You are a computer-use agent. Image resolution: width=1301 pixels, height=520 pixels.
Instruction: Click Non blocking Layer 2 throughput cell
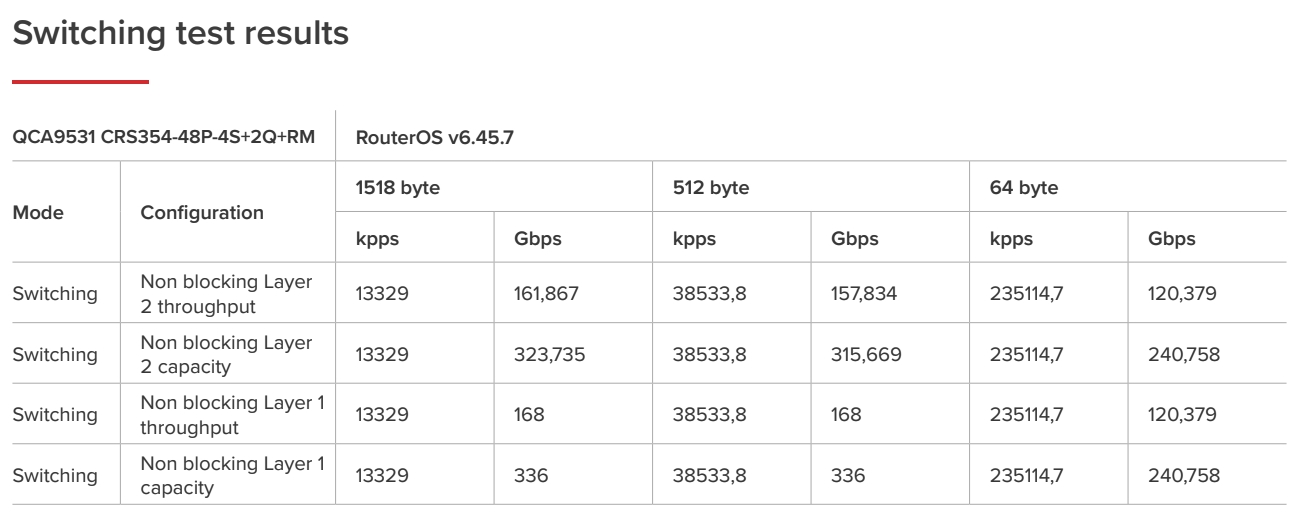tap(226, 294)
